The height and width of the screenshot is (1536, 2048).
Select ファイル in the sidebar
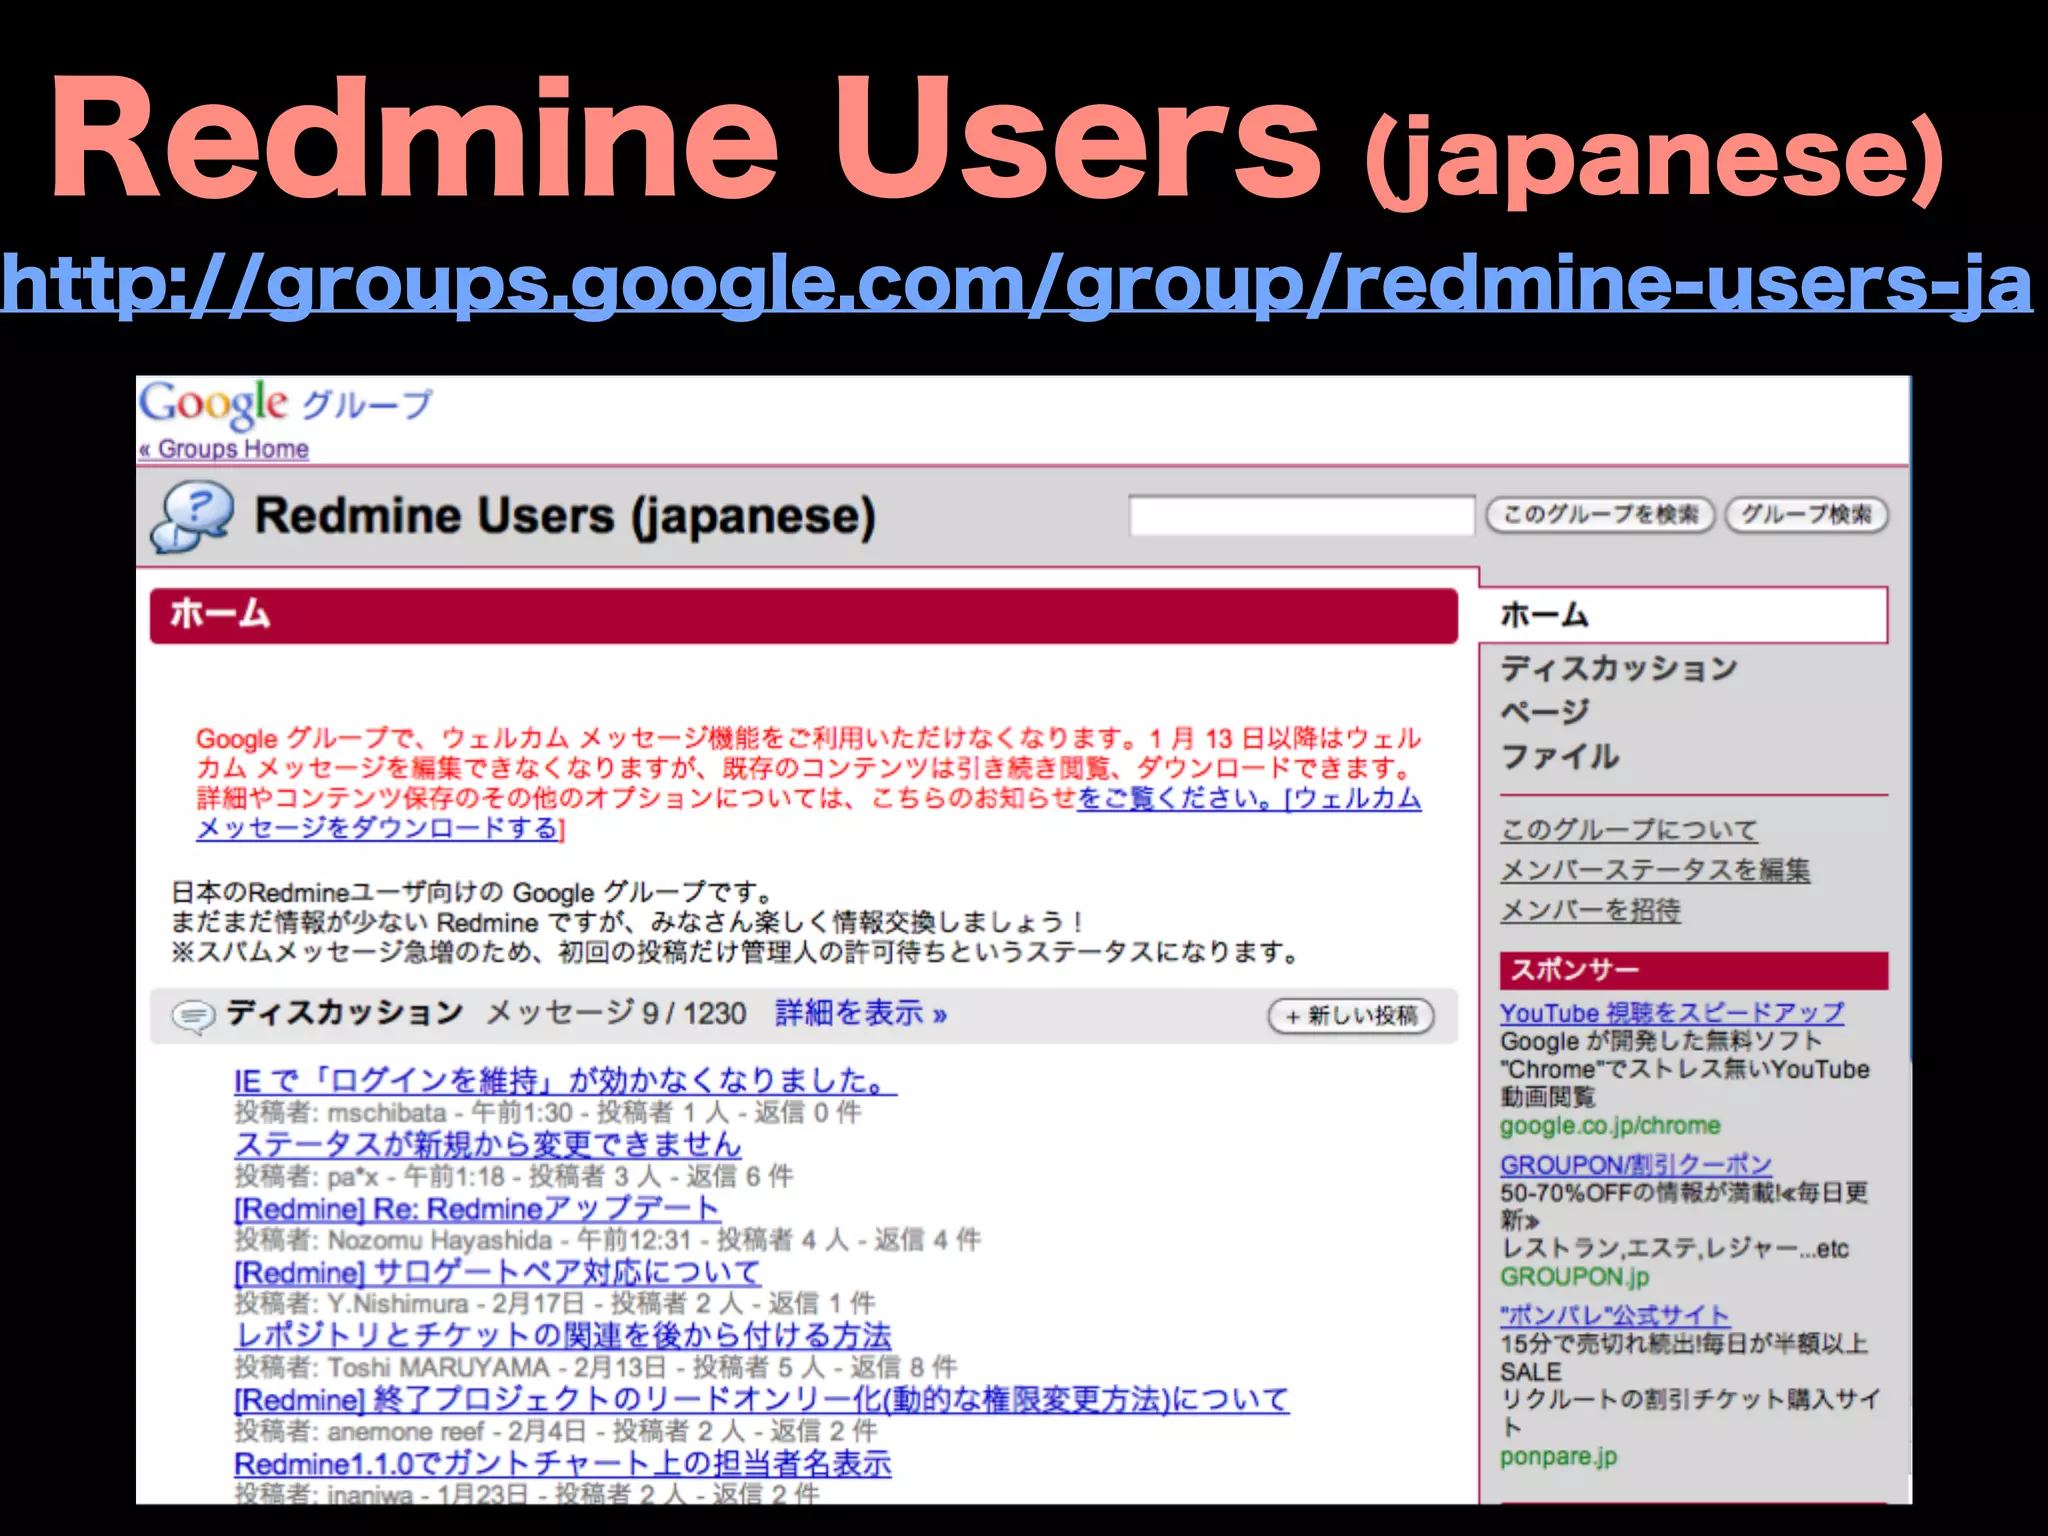pyautogui.click(x=1560, y=757)
